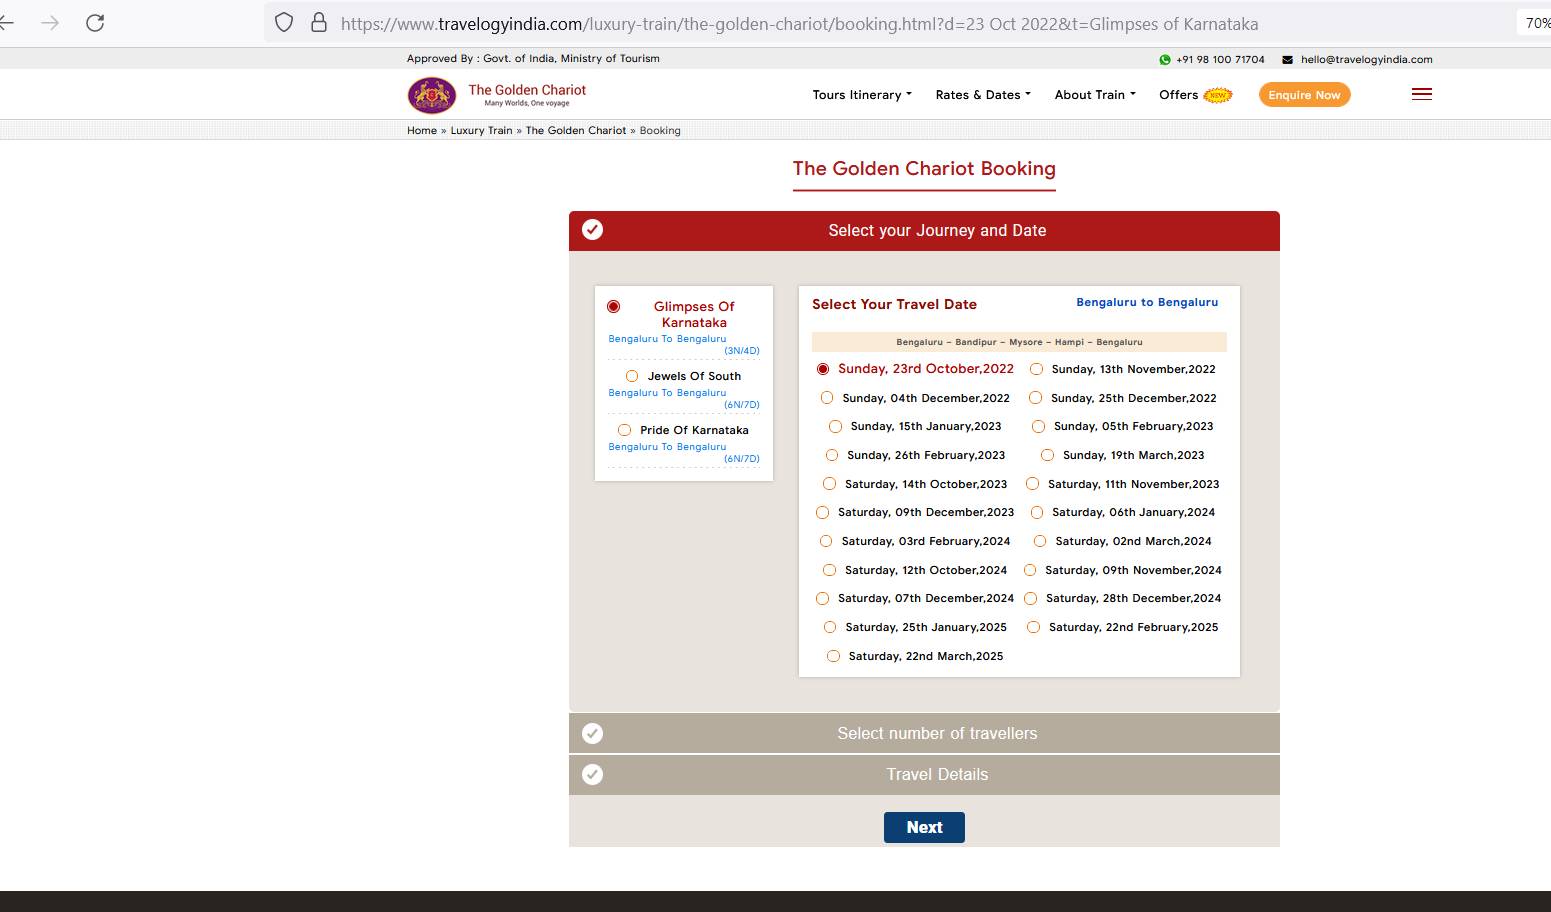
Task: Open the hamburger menu icon
Action: (x=1421, y=94)
